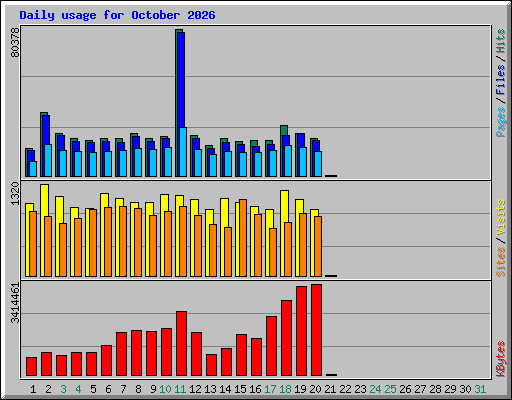Click the Pages legend label
Screen dimensions: 512x400
(500, 122)
